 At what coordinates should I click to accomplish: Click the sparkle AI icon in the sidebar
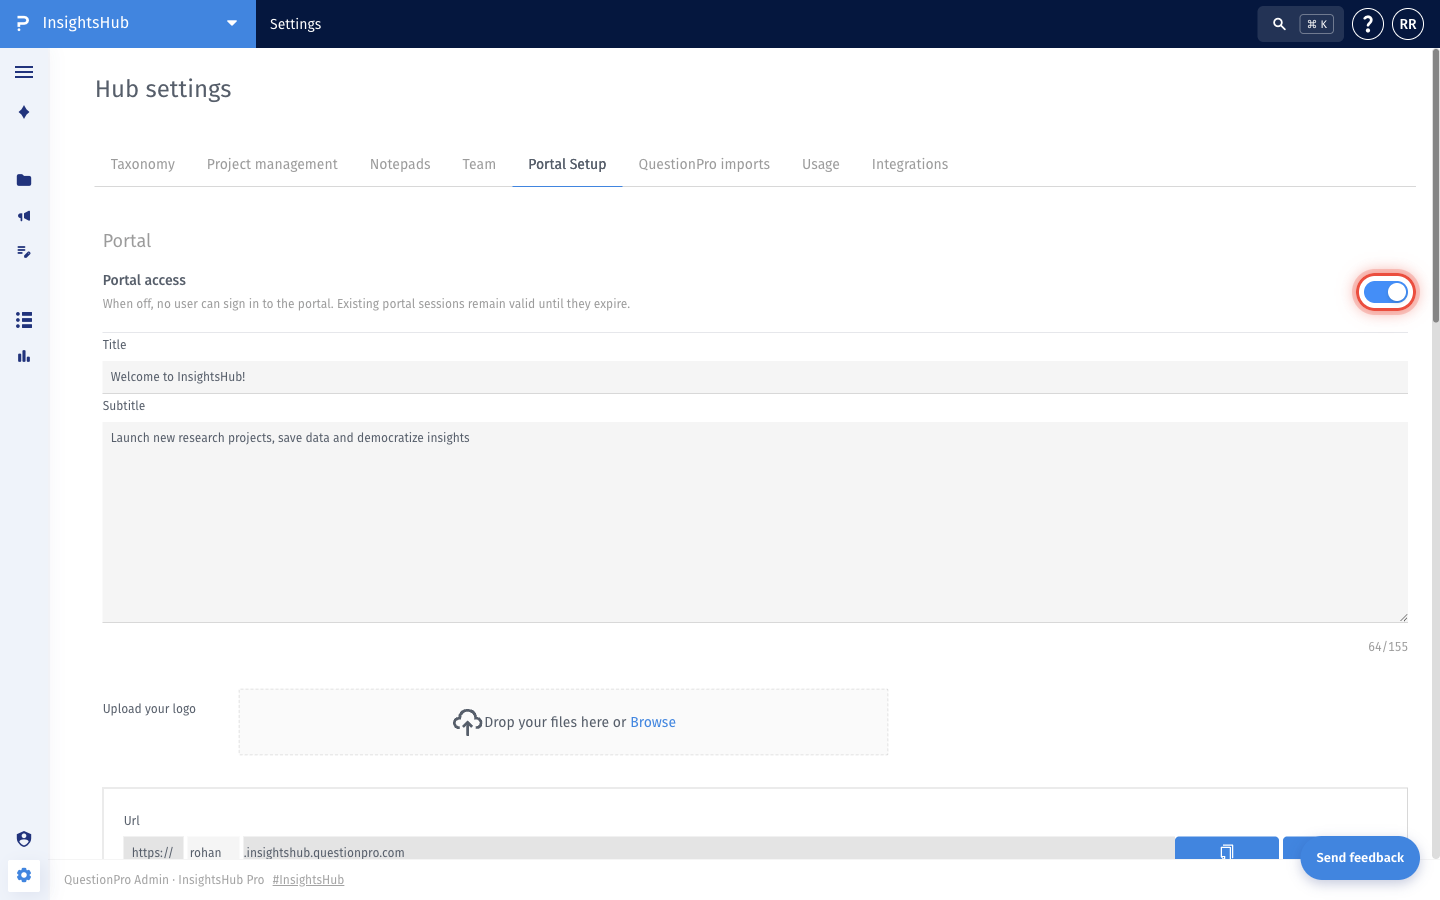[24, 112]
